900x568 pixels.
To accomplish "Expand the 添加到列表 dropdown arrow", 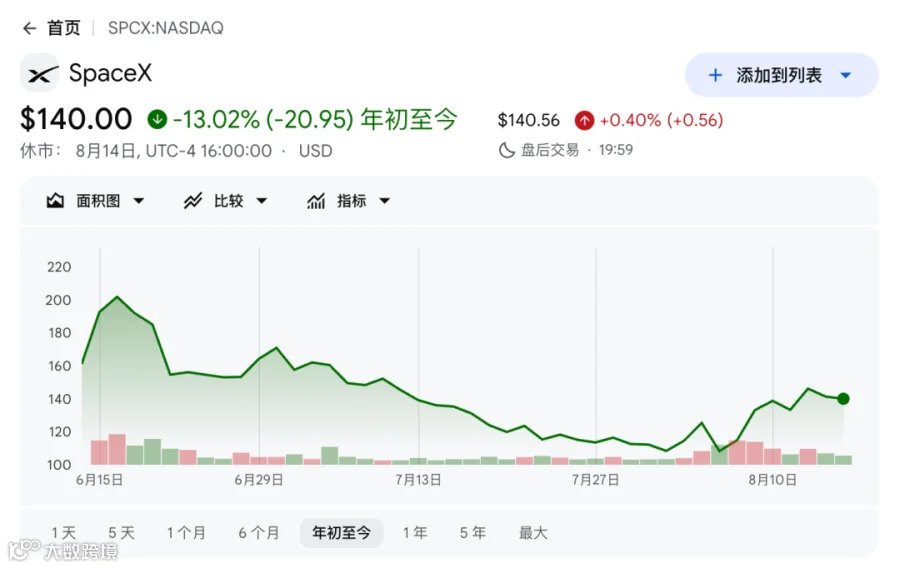I will 845,75.
